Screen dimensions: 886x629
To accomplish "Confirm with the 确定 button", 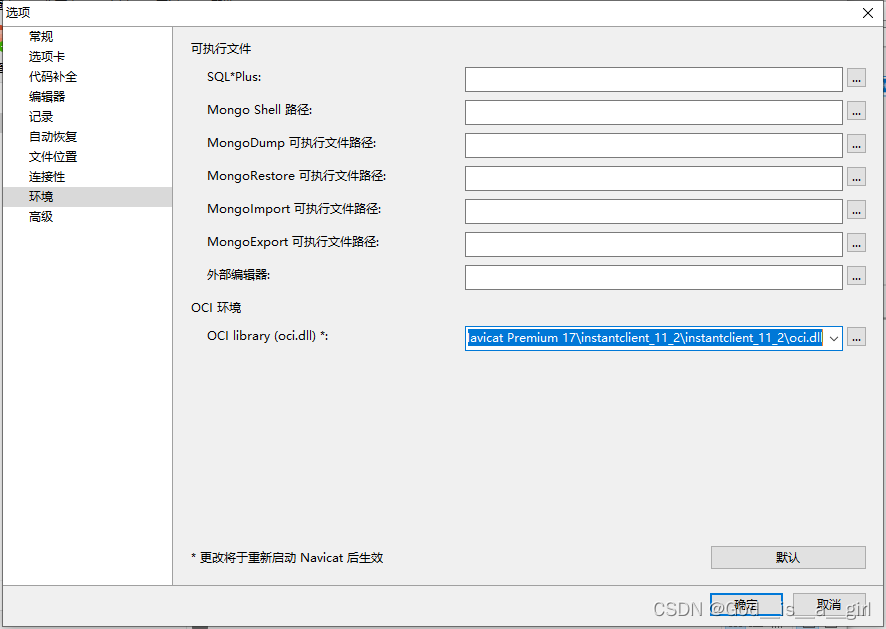I will [746, 604].
